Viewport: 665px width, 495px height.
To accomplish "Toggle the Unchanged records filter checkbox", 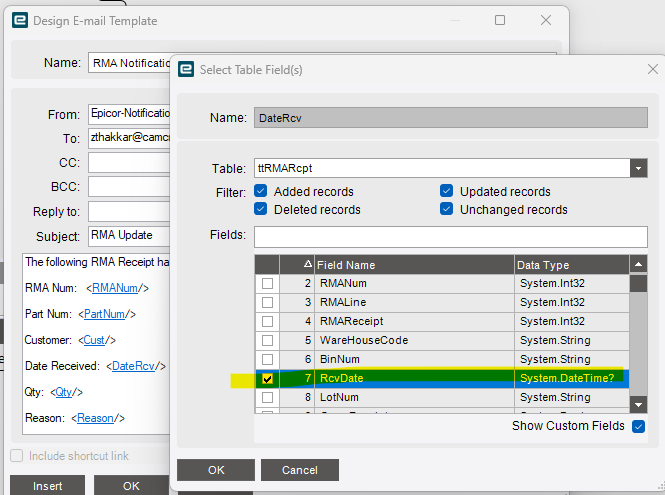I will [446, 209].
